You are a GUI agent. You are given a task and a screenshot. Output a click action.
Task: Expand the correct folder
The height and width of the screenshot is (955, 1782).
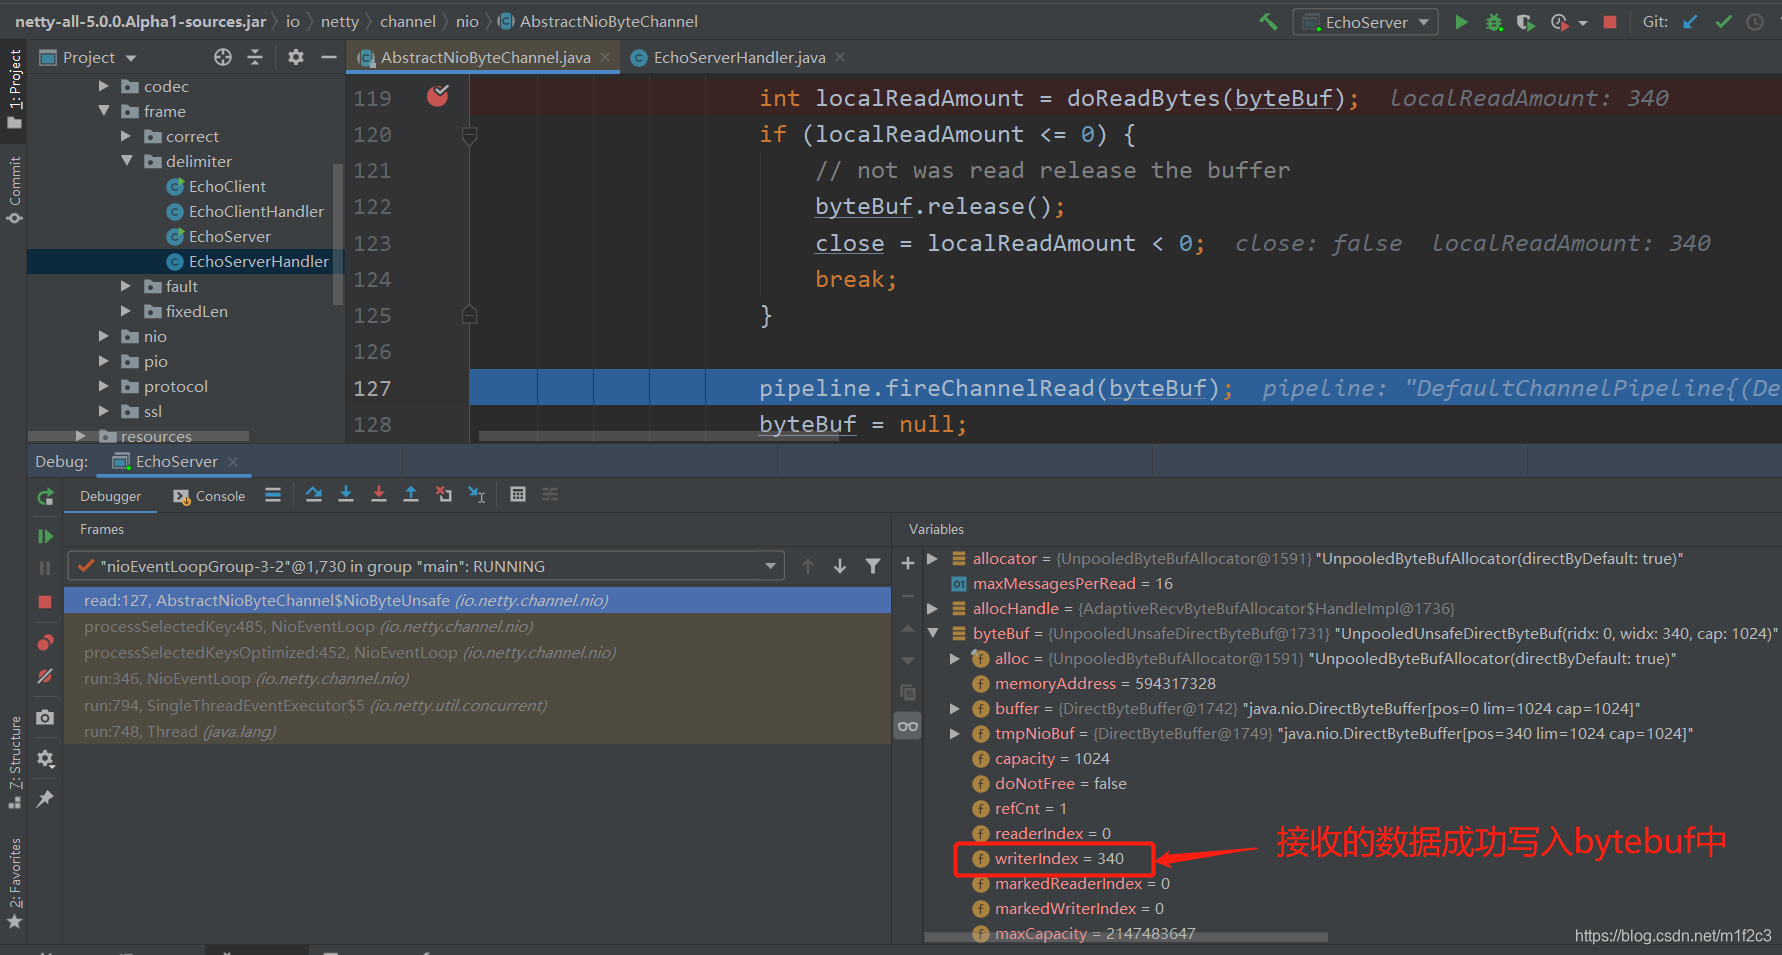pyautogui.click(x=126, y=136)
